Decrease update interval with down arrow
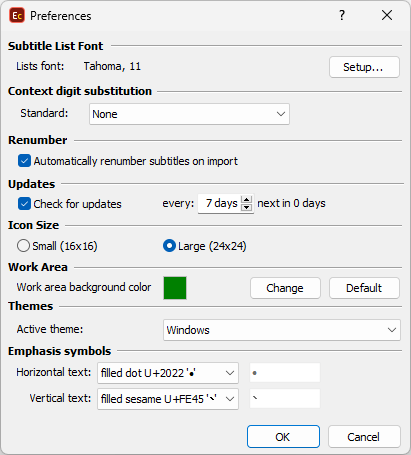Image resolution: width=411 pixels, height=455 pixels. (x=246, y=207)
